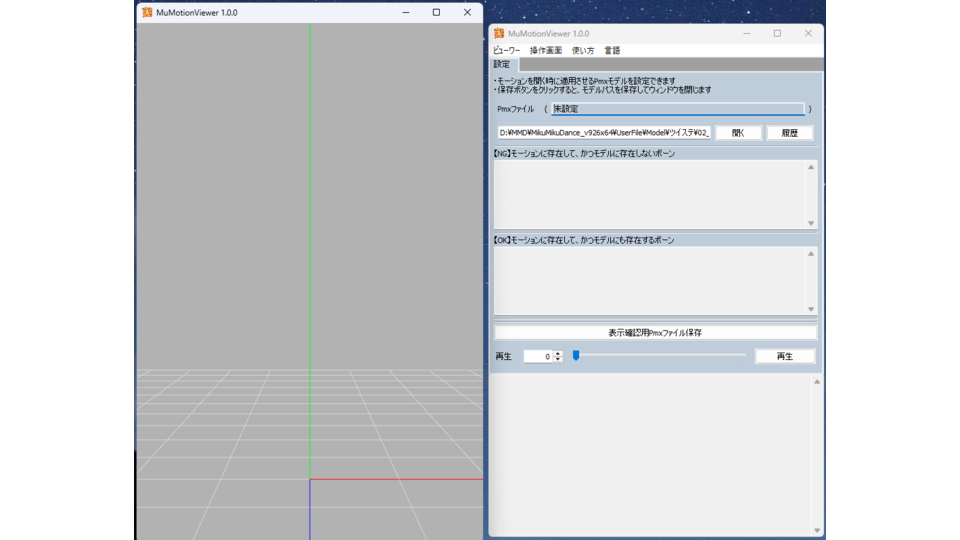The image size is (960, 540).
Task: Click the Pmxファイル label
Action: 516,109
